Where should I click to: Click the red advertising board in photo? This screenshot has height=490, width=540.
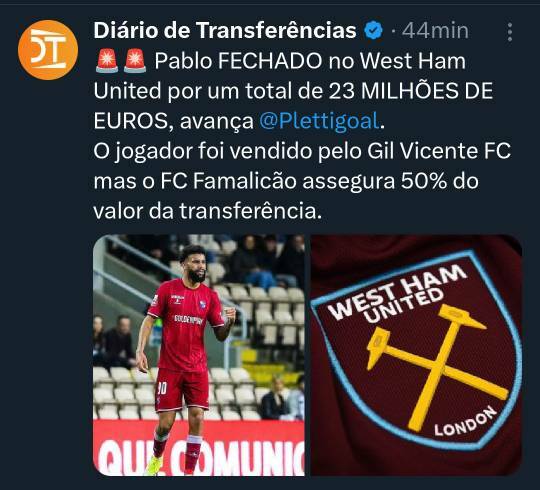[199, 448]
